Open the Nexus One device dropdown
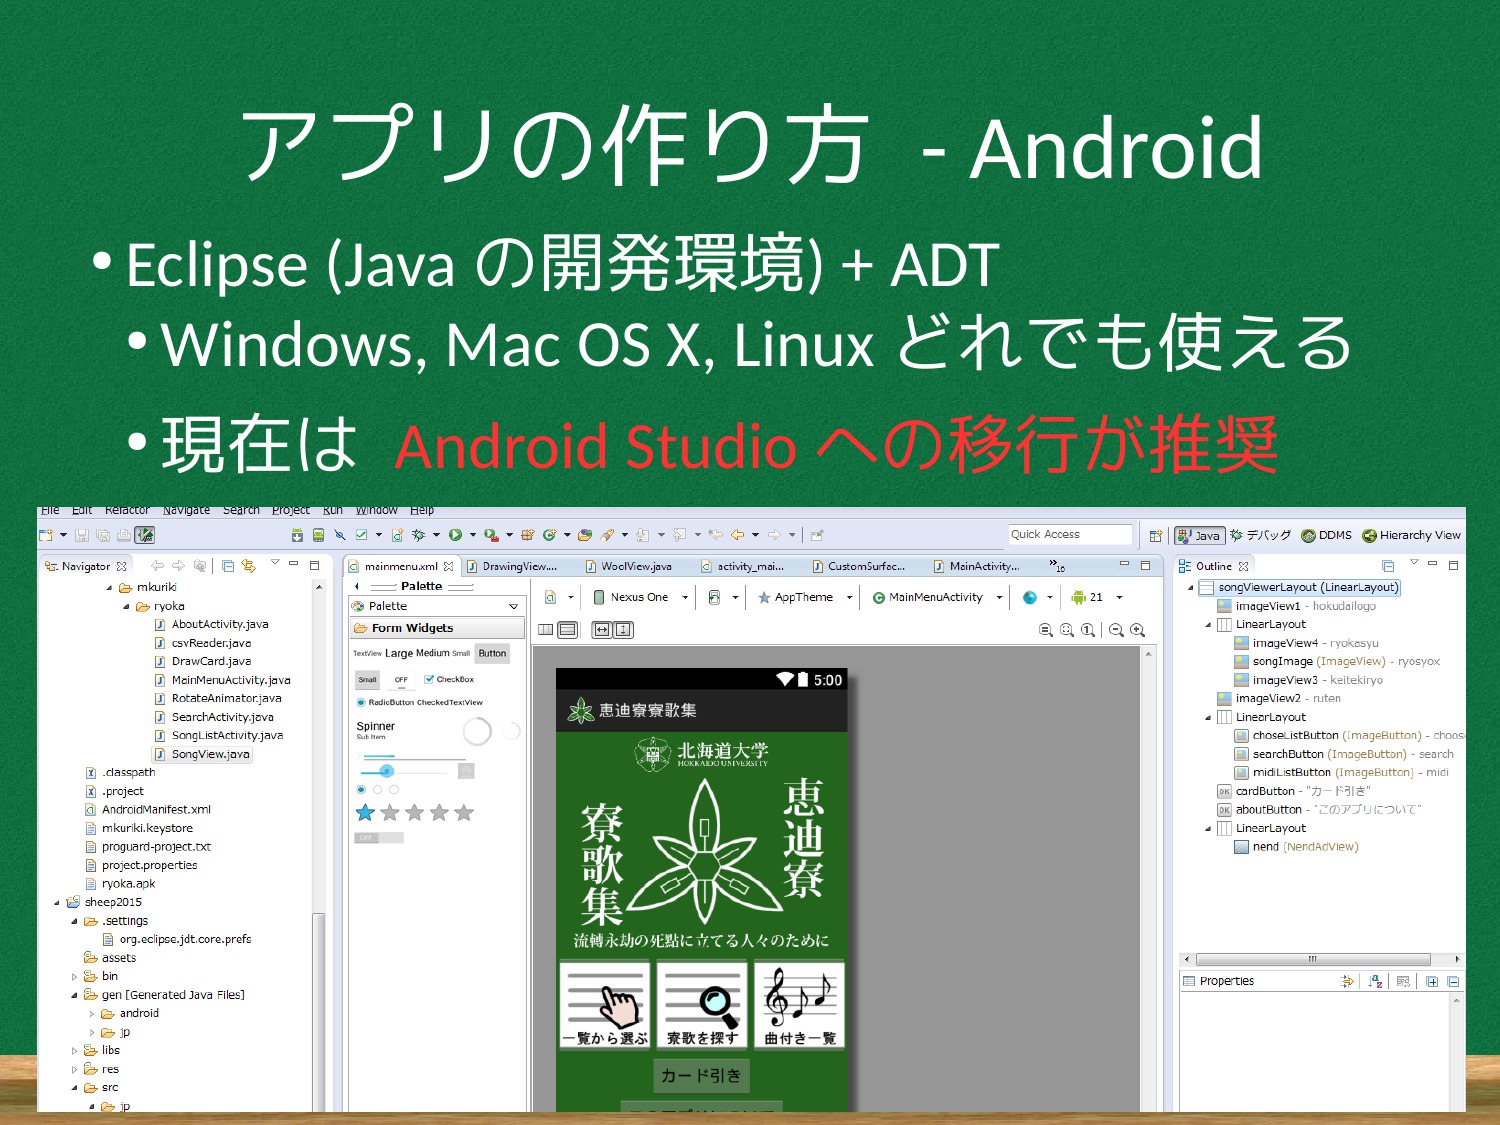The image size is (1500, 1125). [x=685, y=598]
